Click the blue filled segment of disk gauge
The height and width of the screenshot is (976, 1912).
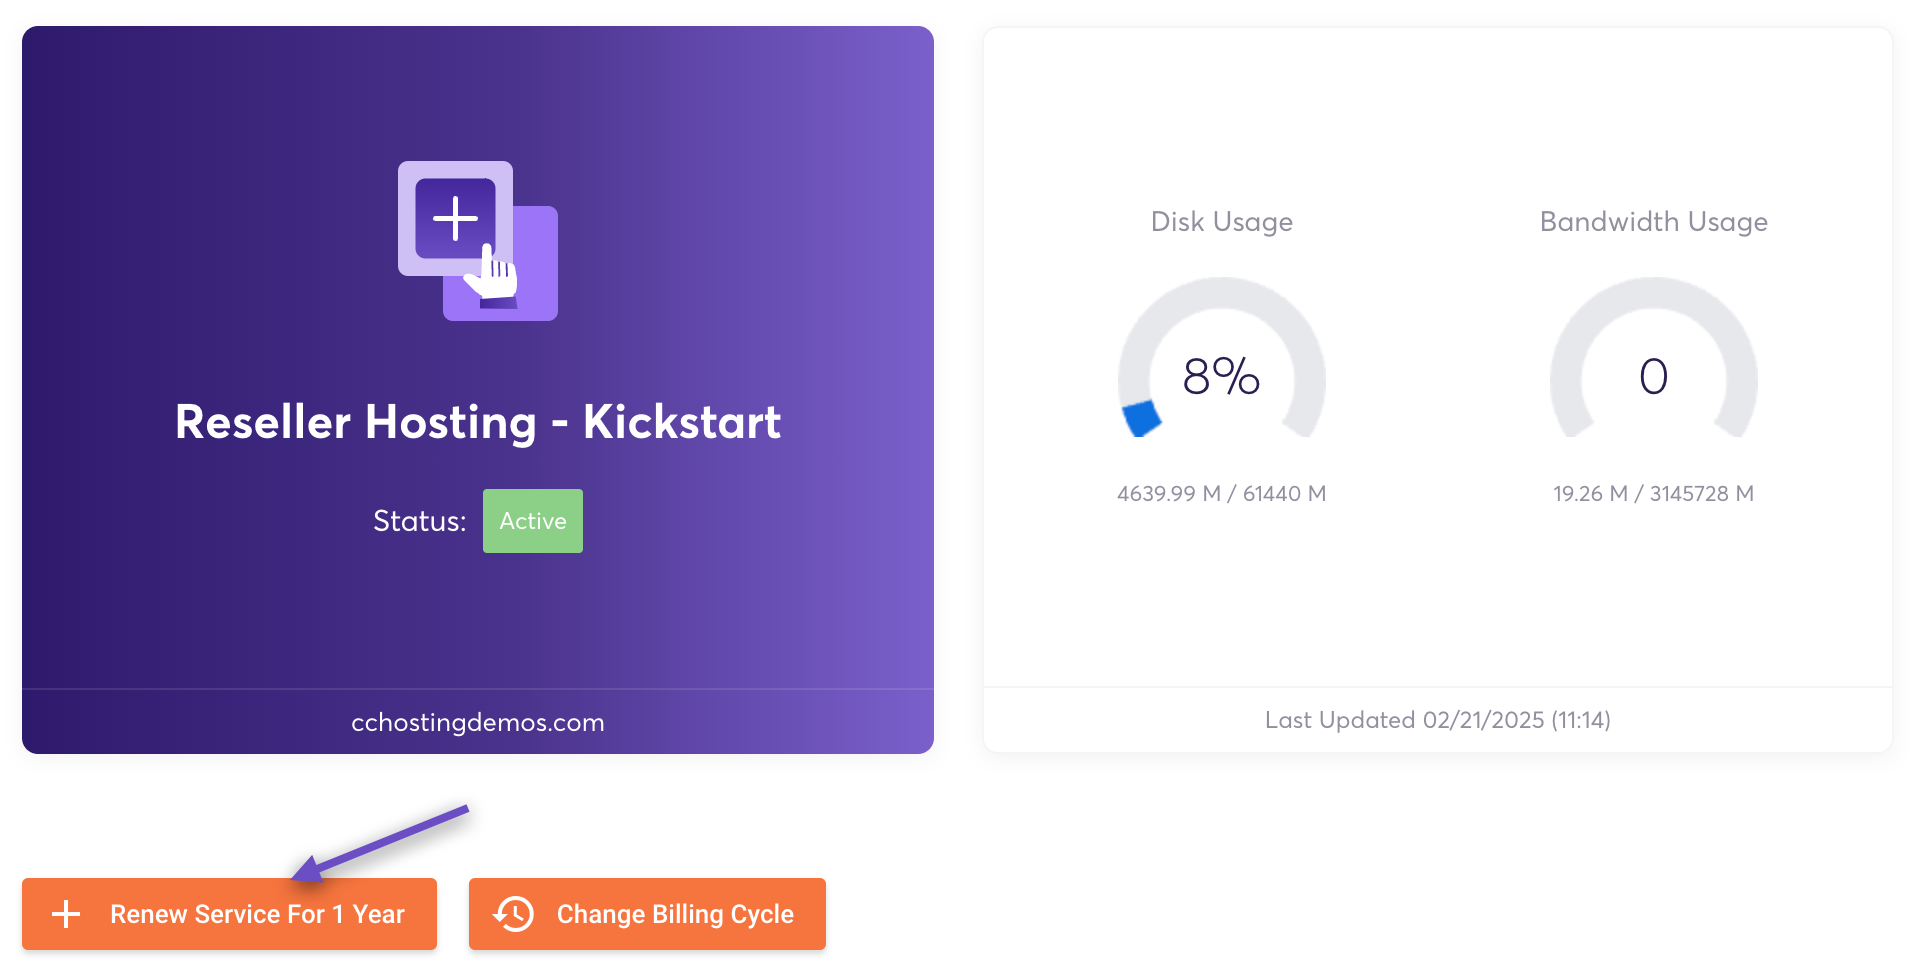[1141, 419]
